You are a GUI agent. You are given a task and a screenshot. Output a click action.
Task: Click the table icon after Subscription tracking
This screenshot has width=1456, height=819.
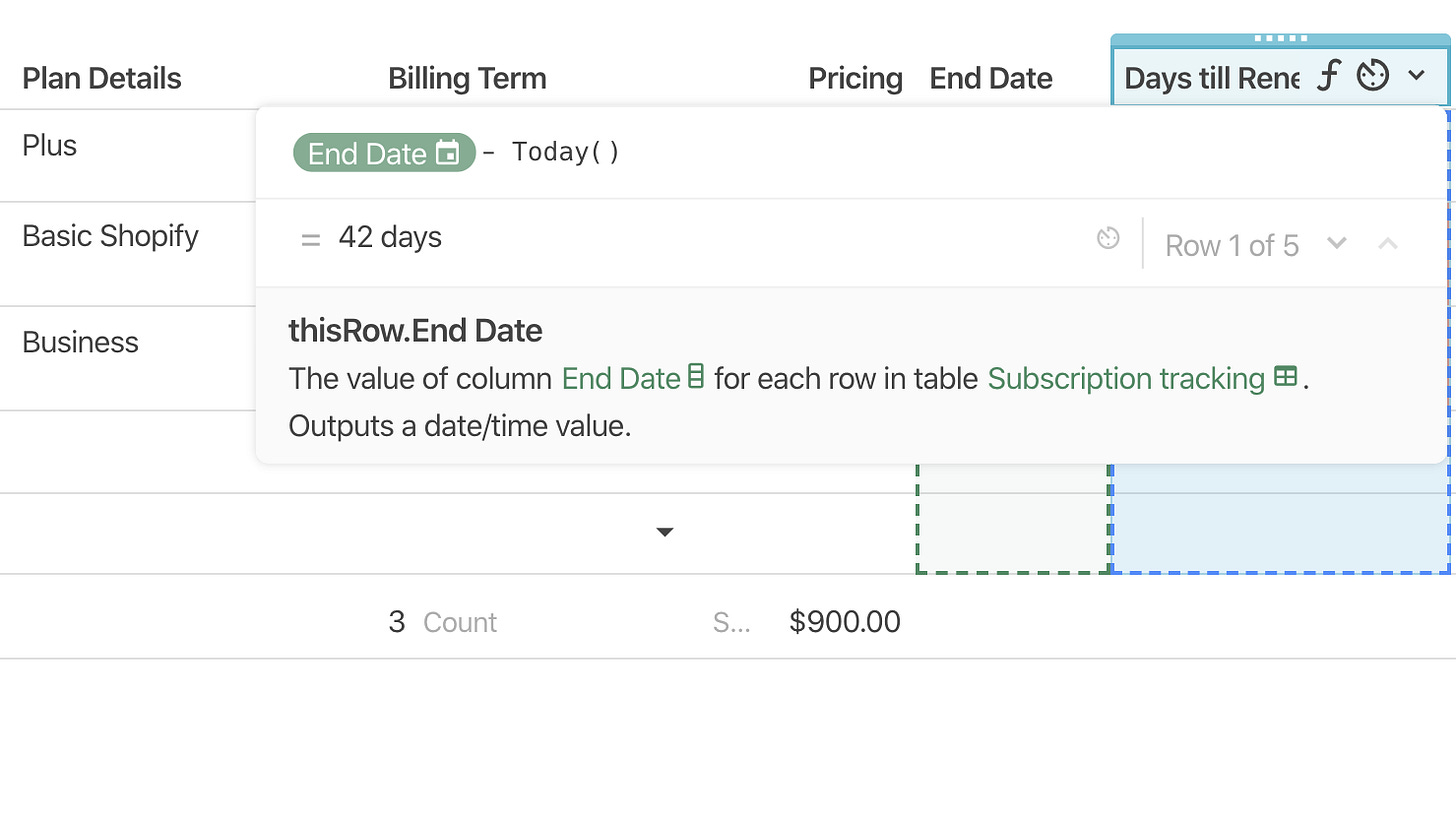1286,377
